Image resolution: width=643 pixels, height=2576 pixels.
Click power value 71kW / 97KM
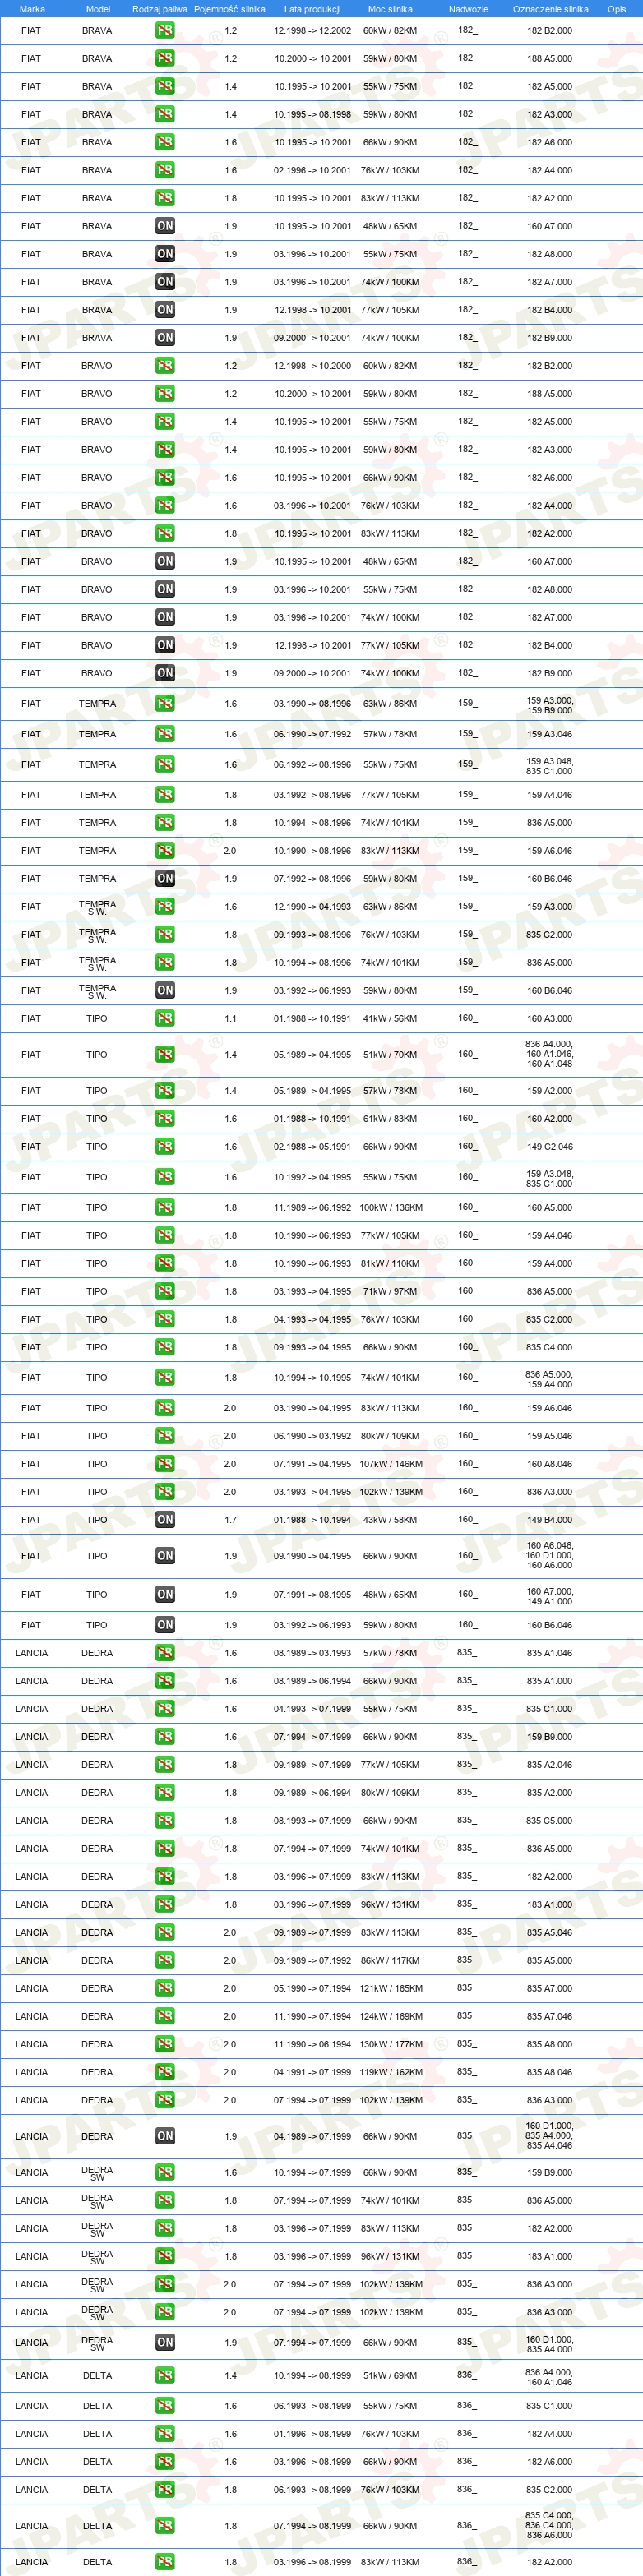[390, 1292]
